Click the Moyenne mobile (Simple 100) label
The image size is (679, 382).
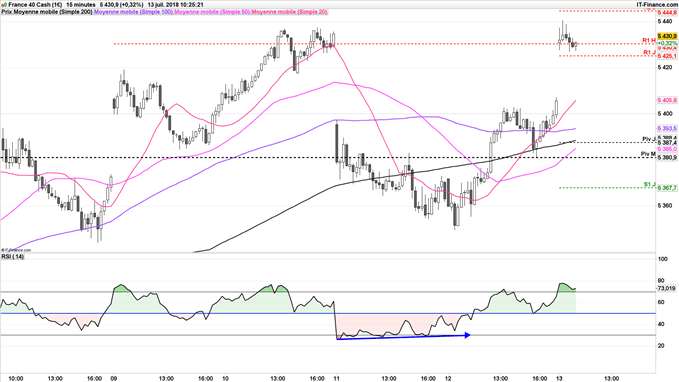coord(134,12)
